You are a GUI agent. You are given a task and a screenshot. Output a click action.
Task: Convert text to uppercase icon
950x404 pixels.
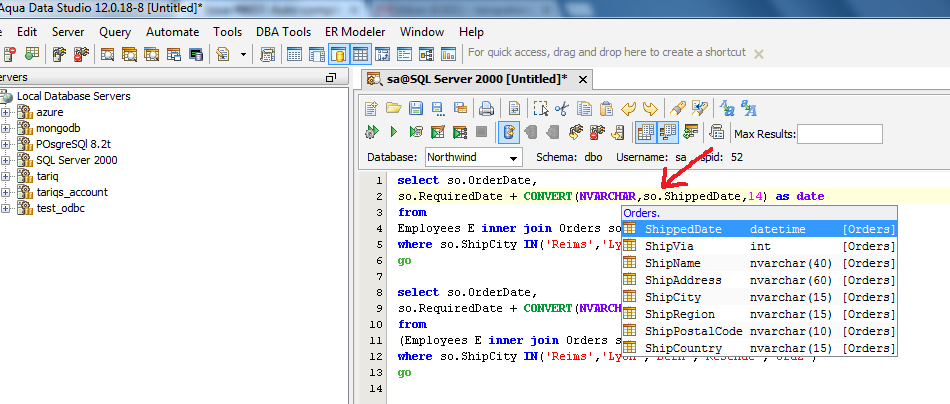[x=748, y=108]
